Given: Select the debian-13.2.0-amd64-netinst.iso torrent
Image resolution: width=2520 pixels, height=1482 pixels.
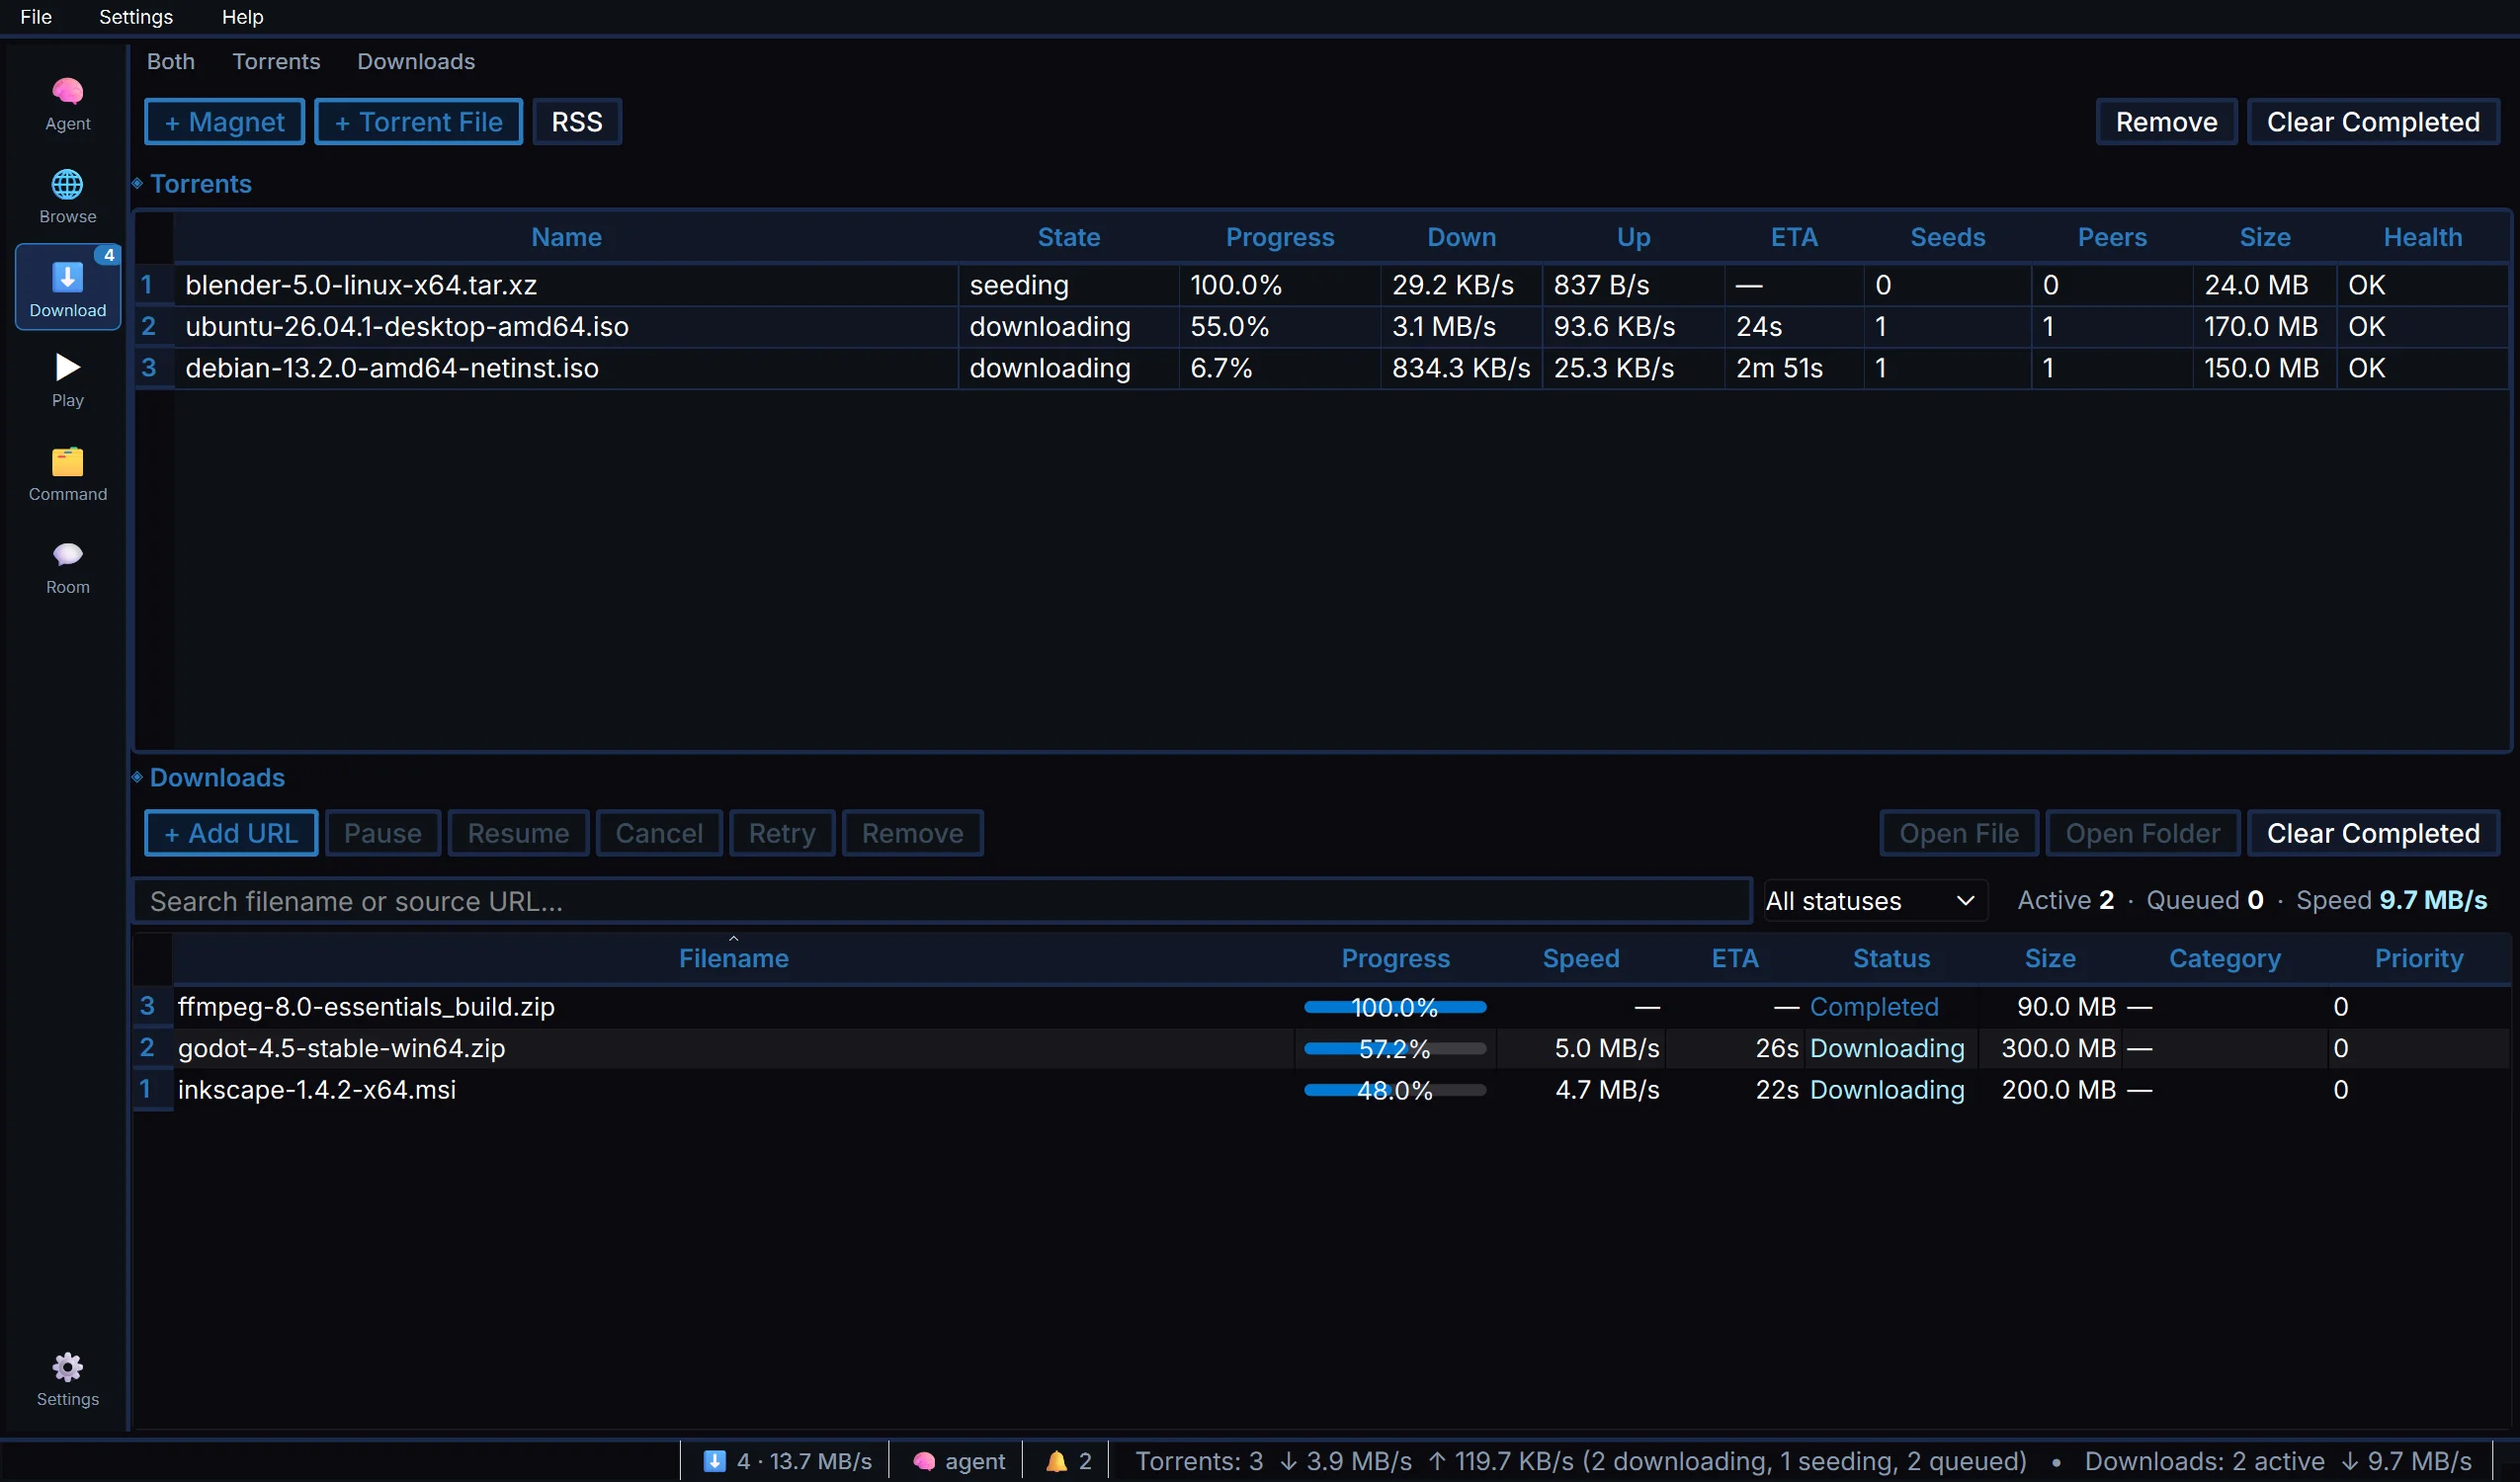Looking at the screenshot, I should point(1322,368).
